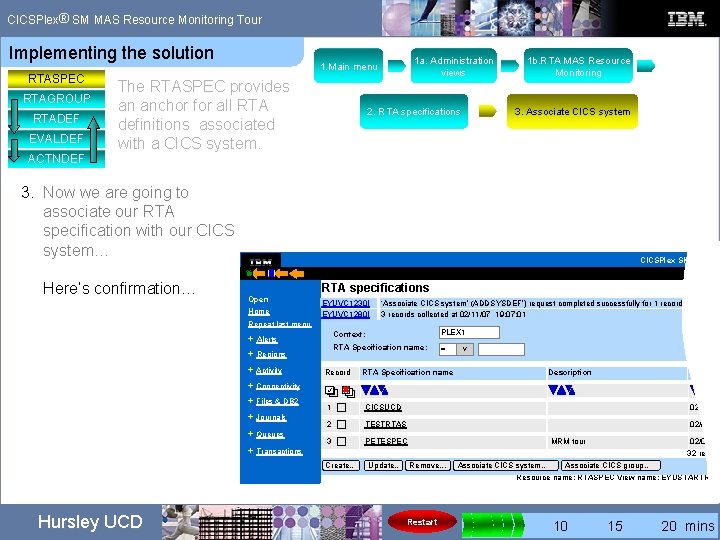Click the Remove... button
This screenshot has width=720, height=540.
pyautogui.click(x=428, y=466)
